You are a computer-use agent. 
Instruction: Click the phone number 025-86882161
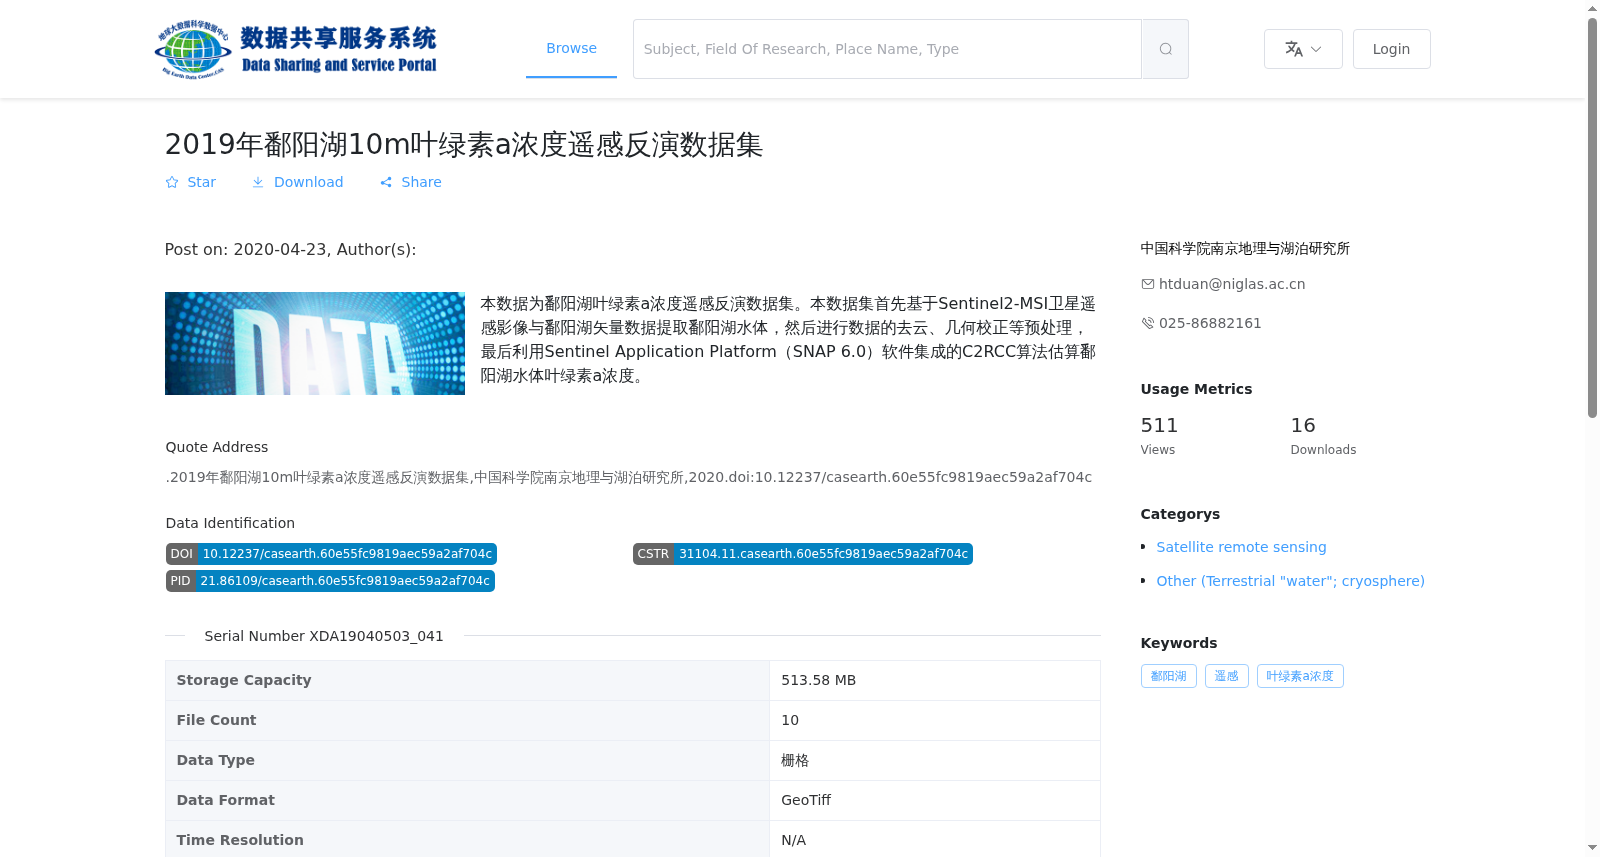coord(1210,323)
